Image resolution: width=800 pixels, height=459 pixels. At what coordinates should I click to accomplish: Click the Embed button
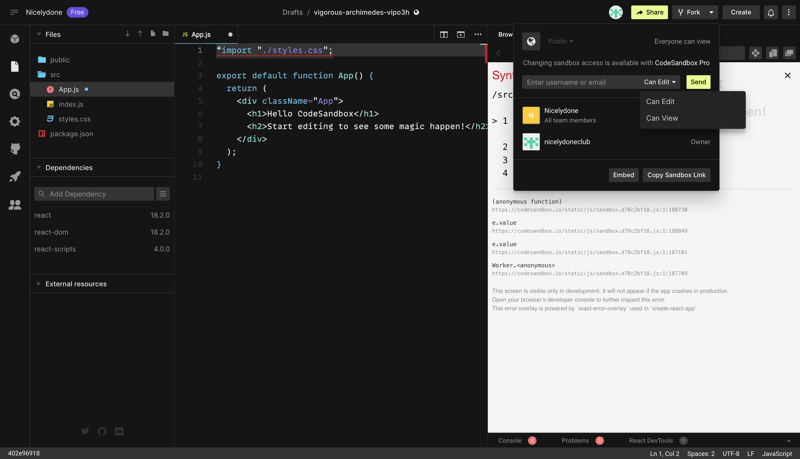pos(623,175)
